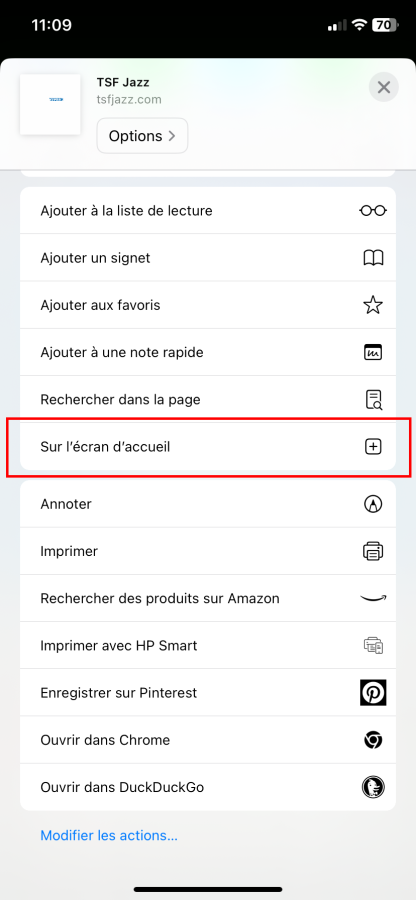Tap the plus square home screen icon
This screenshot has height=900, width=416.
[x=373, y=447]
